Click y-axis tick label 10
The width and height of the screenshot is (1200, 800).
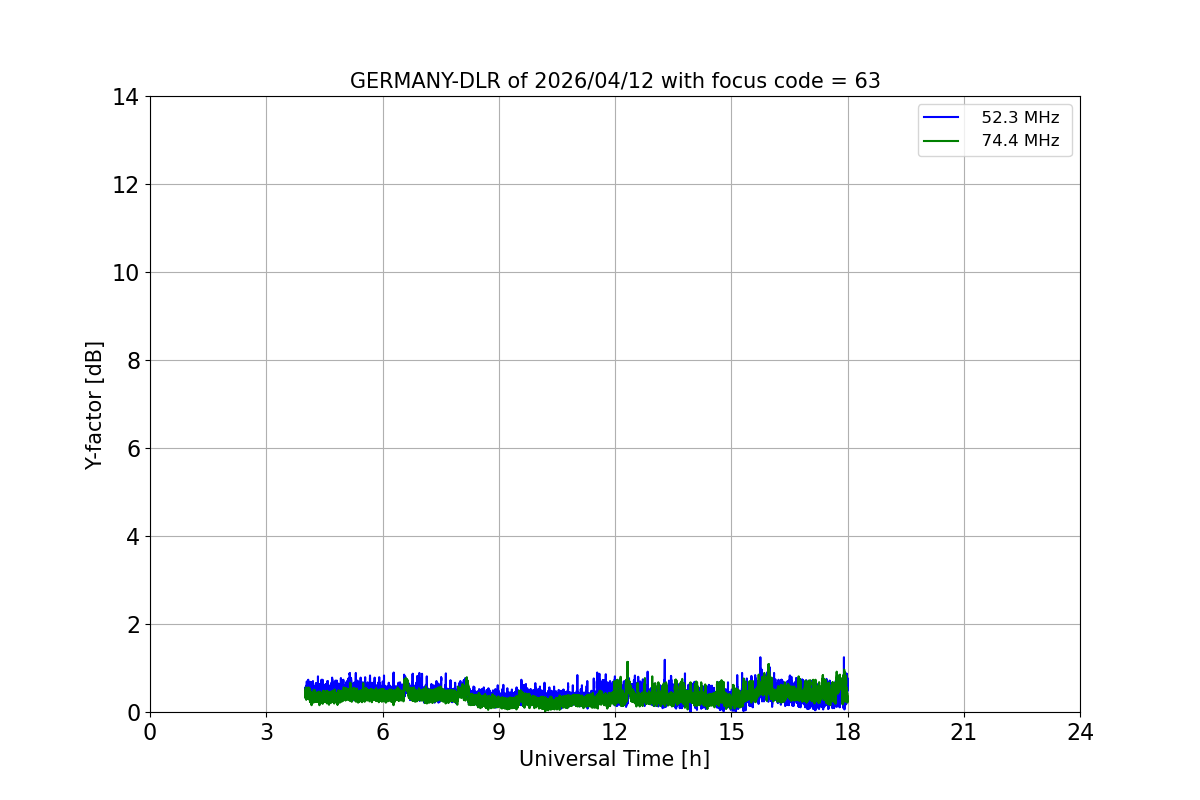[126, 273]
